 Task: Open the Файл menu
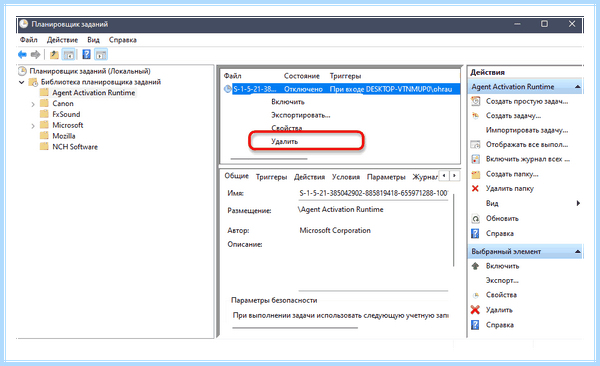pyautogui.click(x=29, y=40)
